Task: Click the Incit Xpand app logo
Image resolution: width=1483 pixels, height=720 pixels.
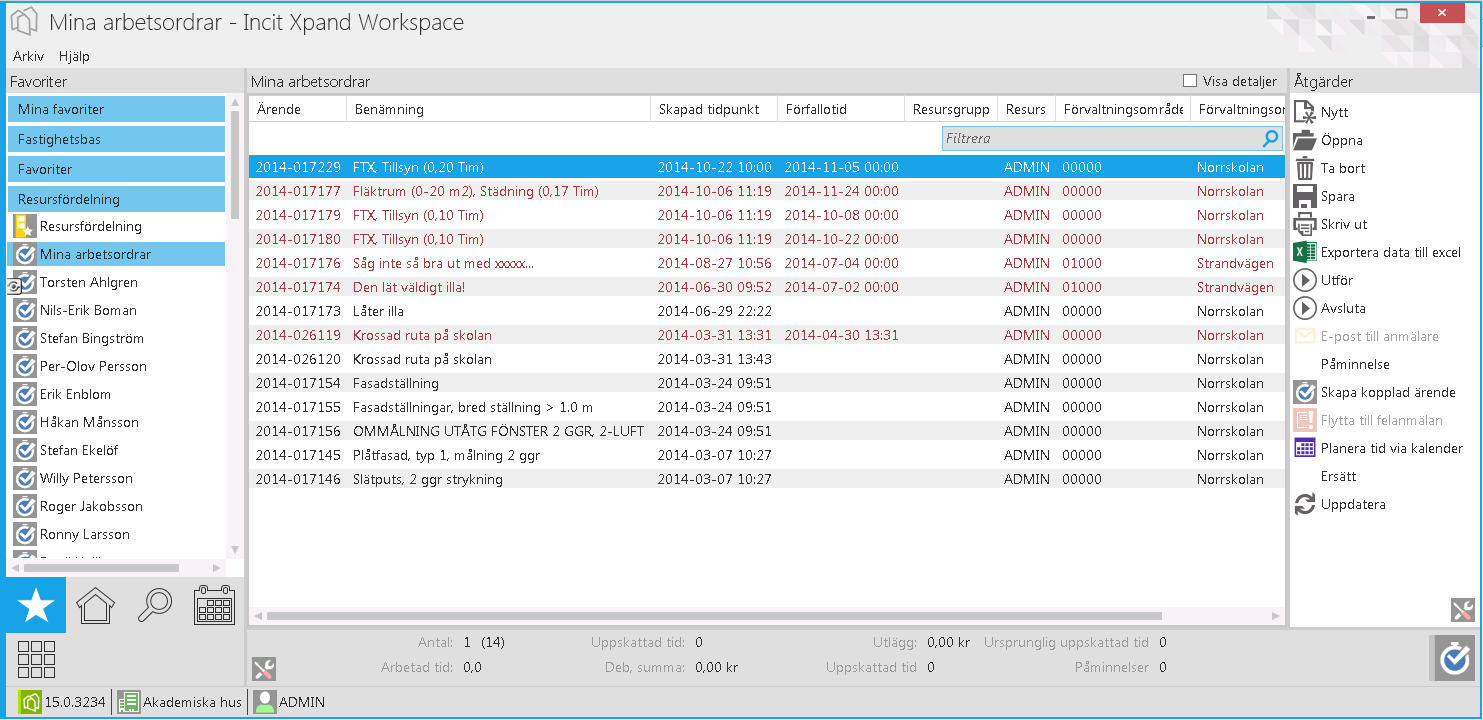Action: [24, 22]
